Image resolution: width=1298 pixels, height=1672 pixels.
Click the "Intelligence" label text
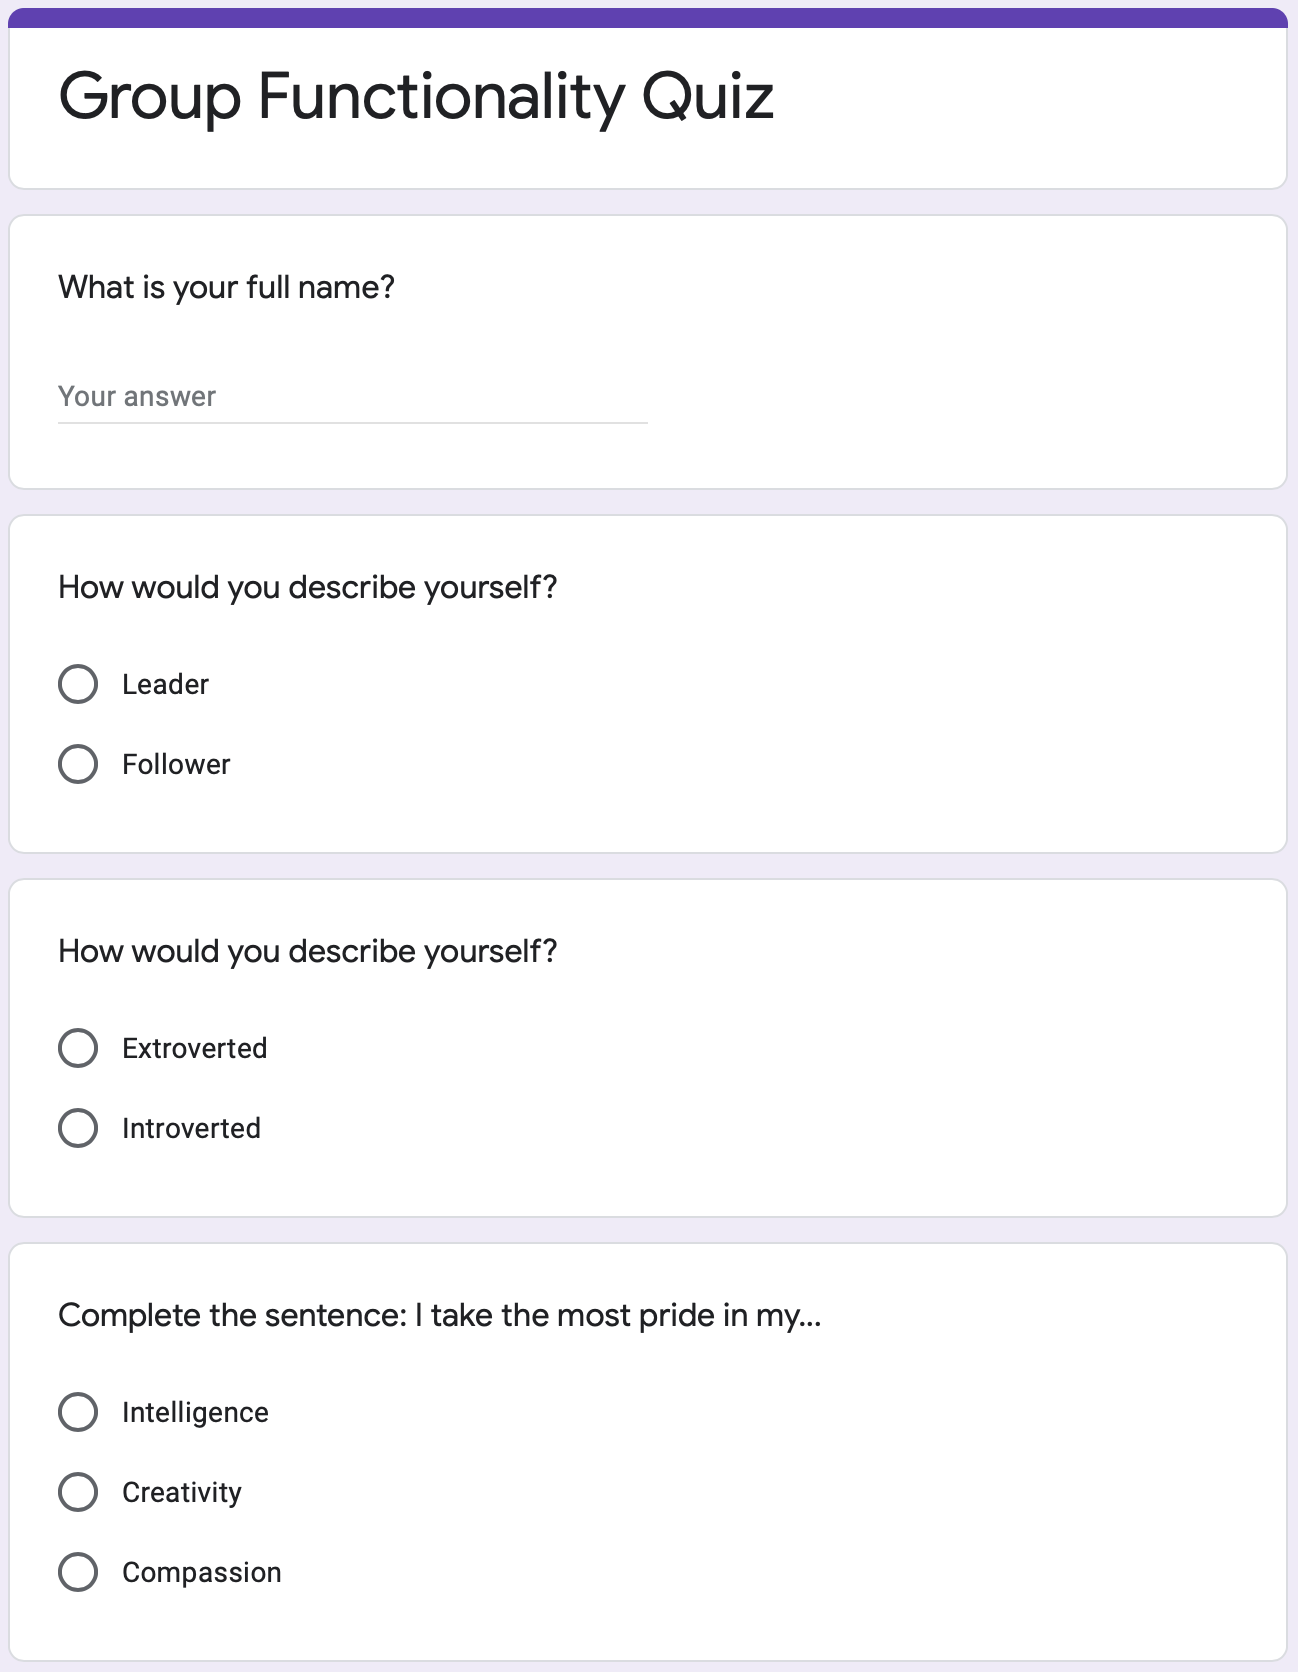(x=195, y=1413)
